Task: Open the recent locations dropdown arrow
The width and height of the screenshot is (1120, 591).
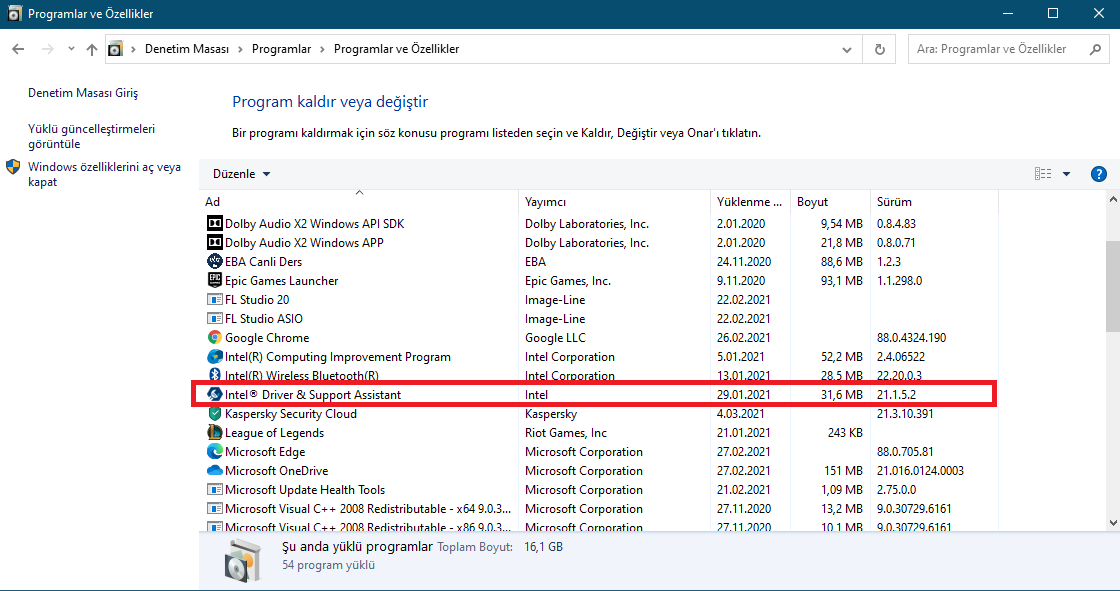Action: (71, 49)
